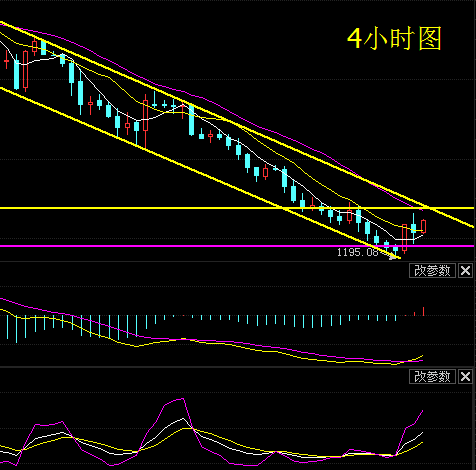This screenshot has height=470, width=476.
Task: Select the first red candle at far left
Action: pos(6,60)
